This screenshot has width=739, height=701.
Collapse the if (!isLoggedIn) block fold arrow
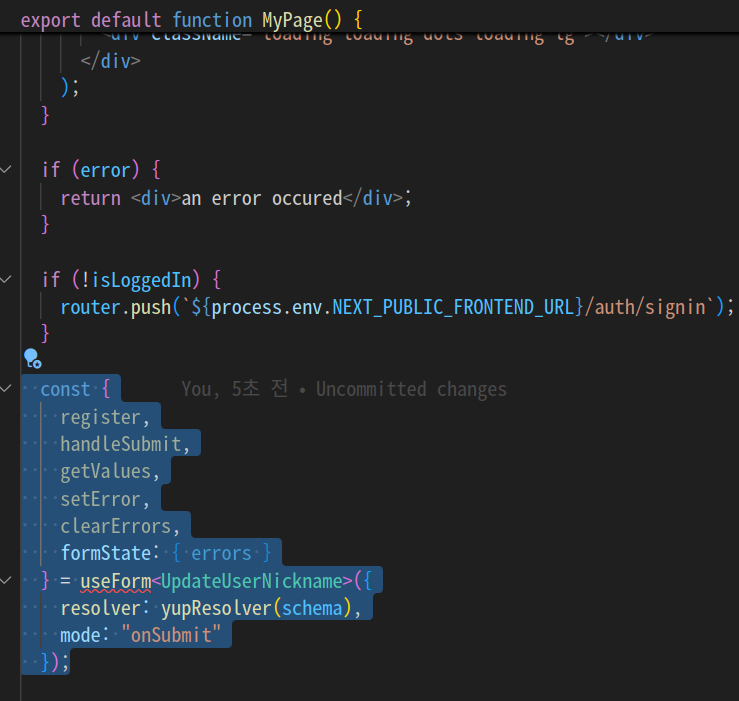6,279
